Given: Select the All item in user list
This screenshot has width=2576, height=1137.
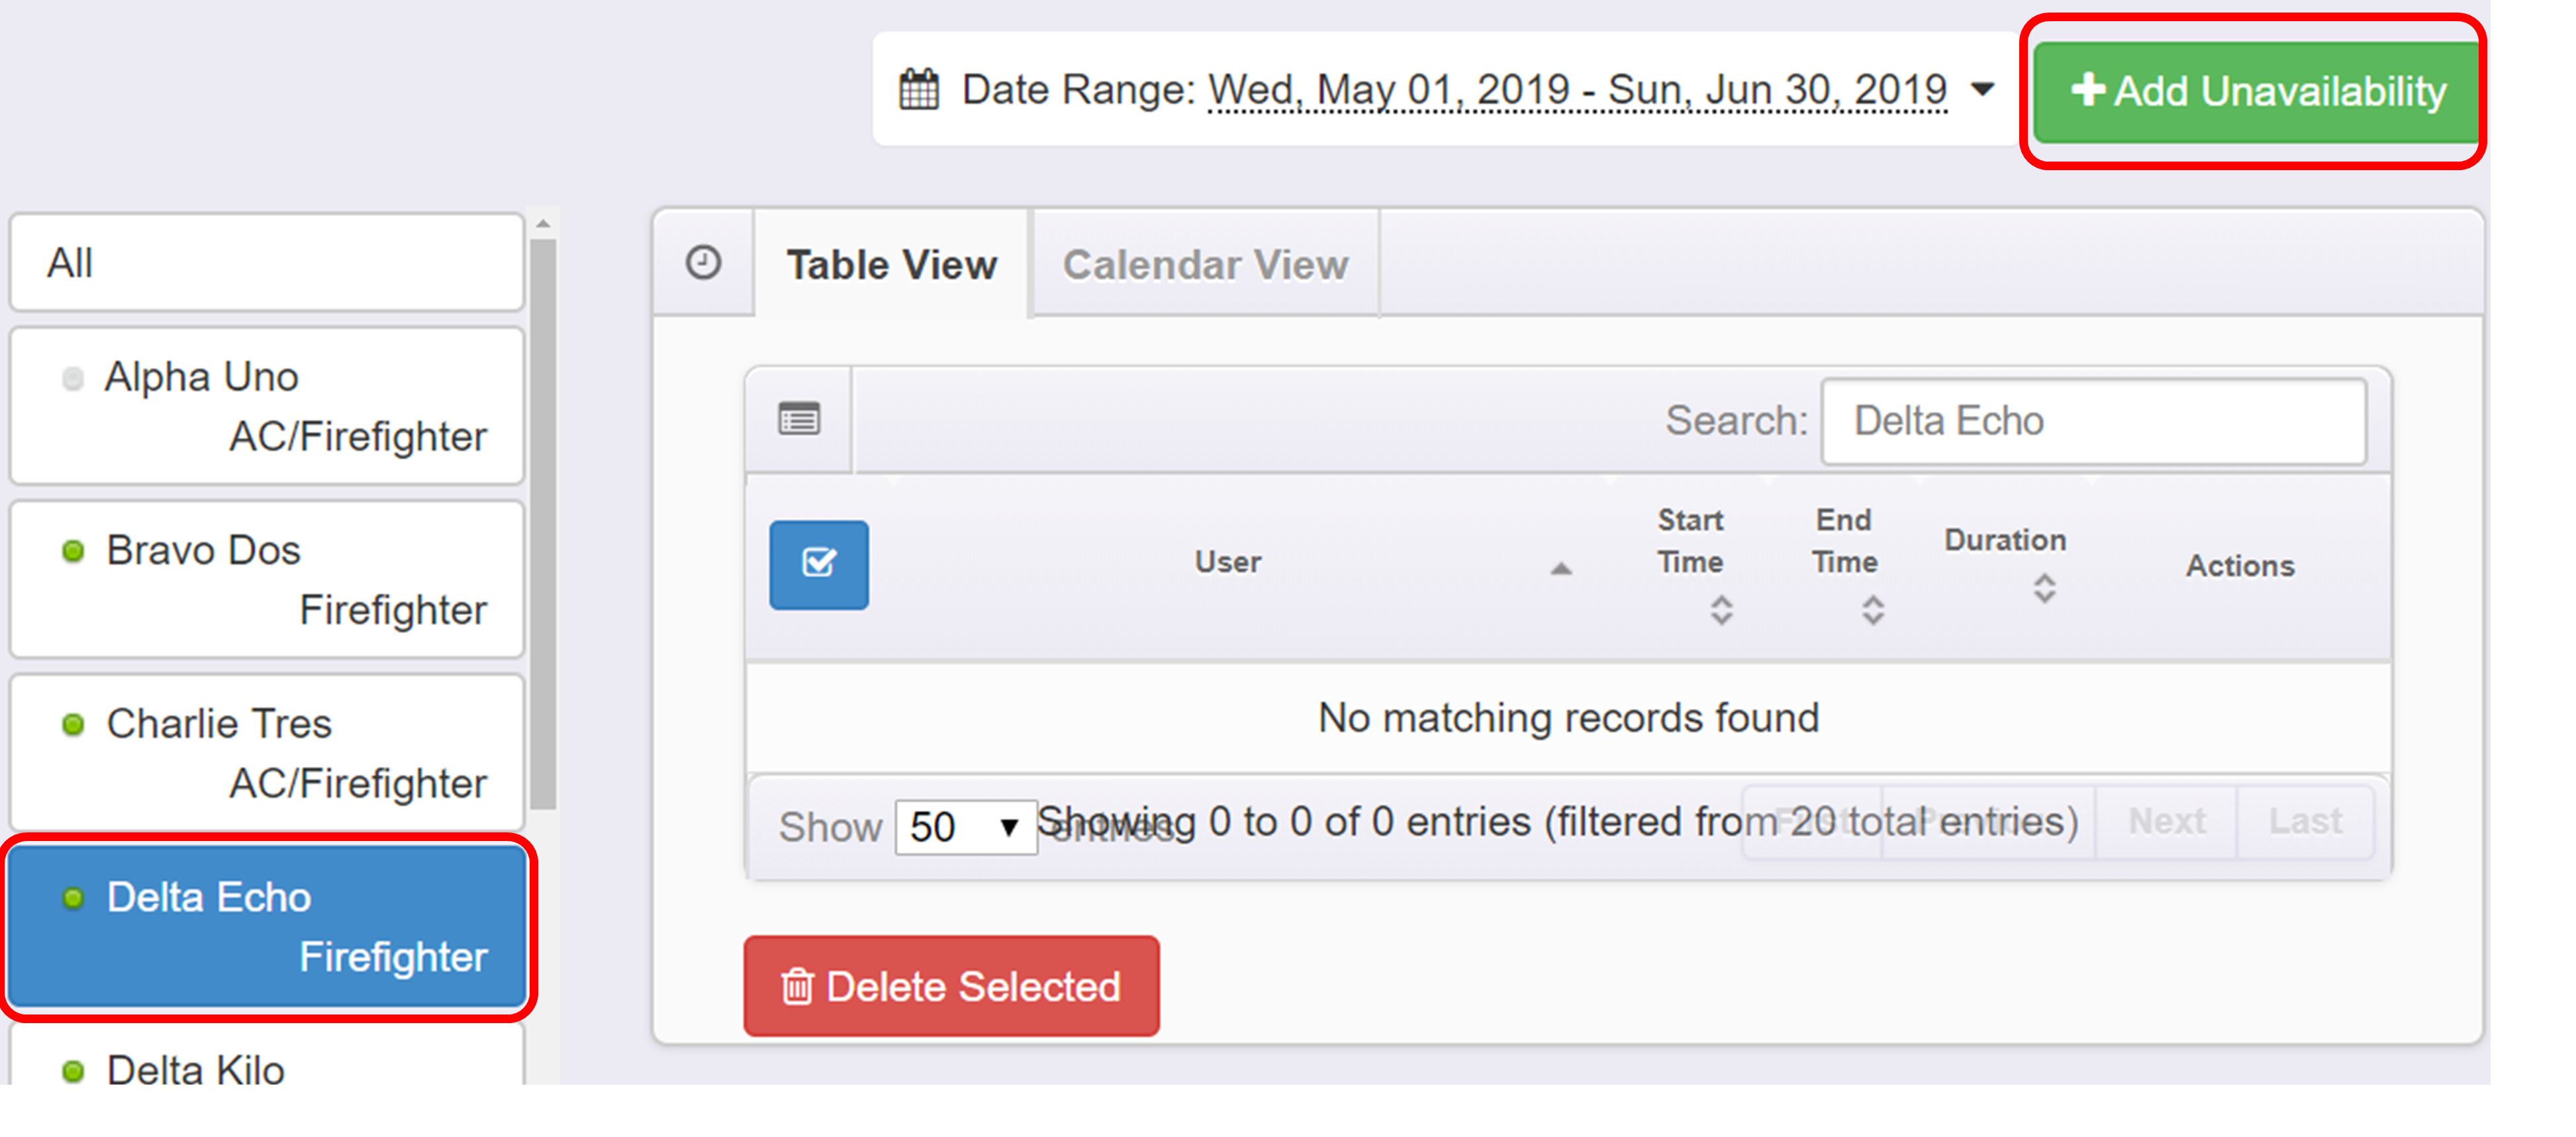Looking at the screenshot, I should pos(266,263).
